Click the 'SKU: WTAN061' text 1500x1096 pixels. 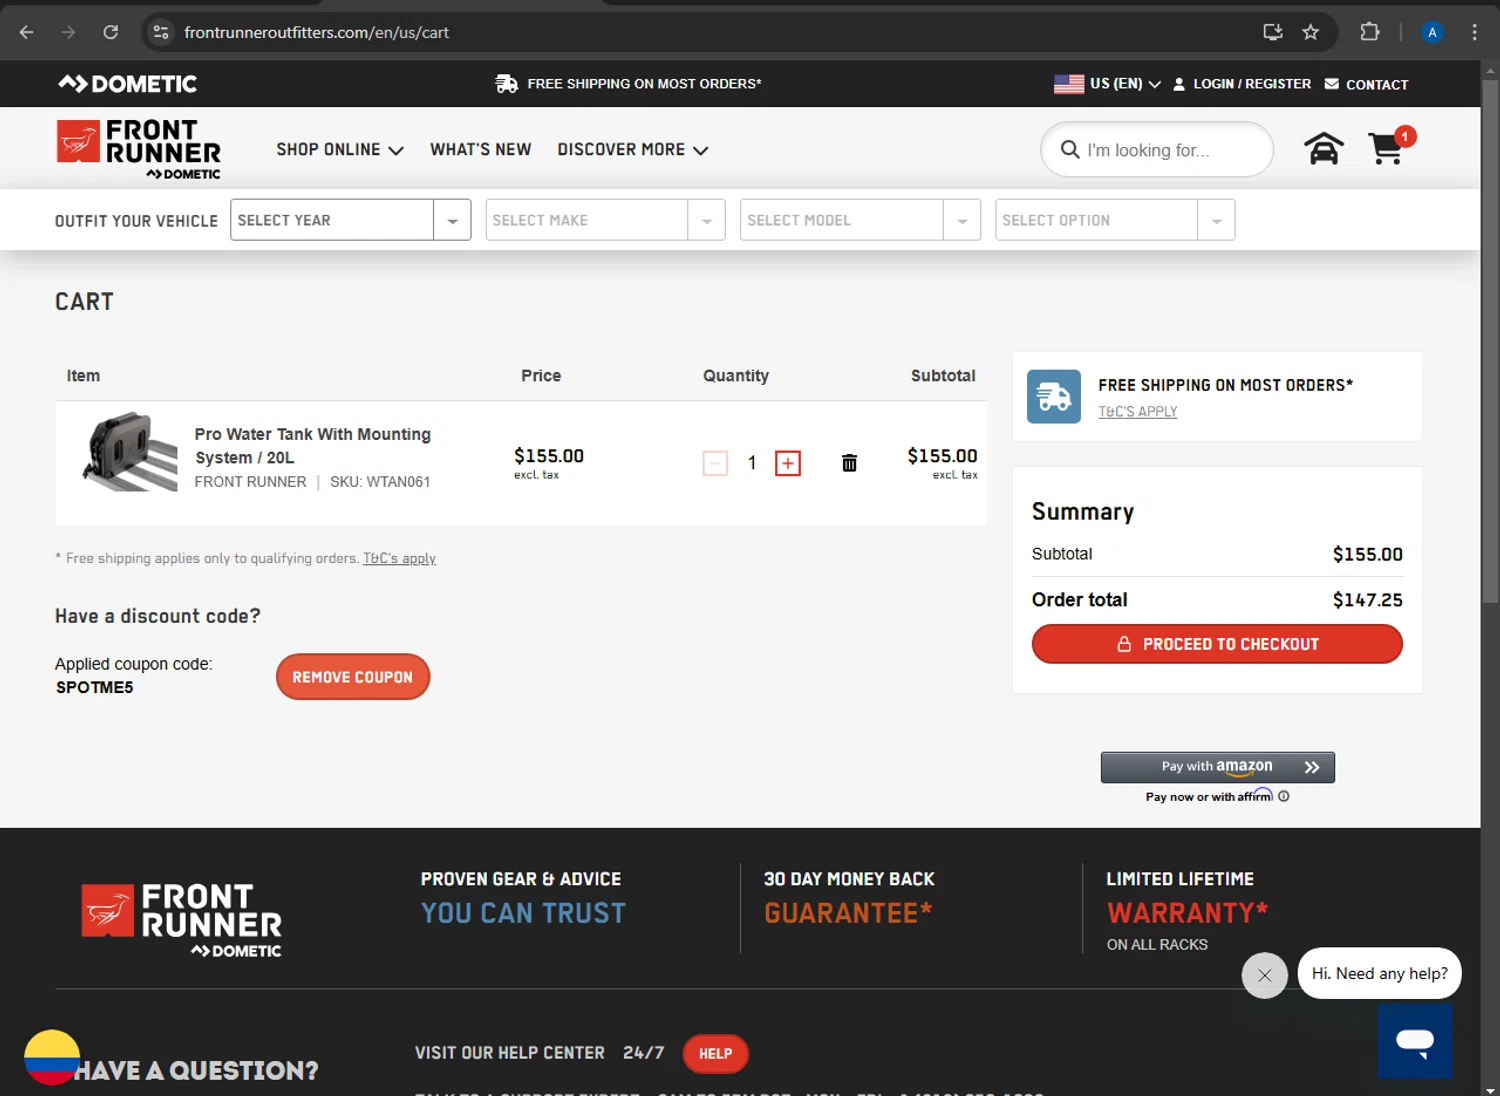tap(380, 482)
